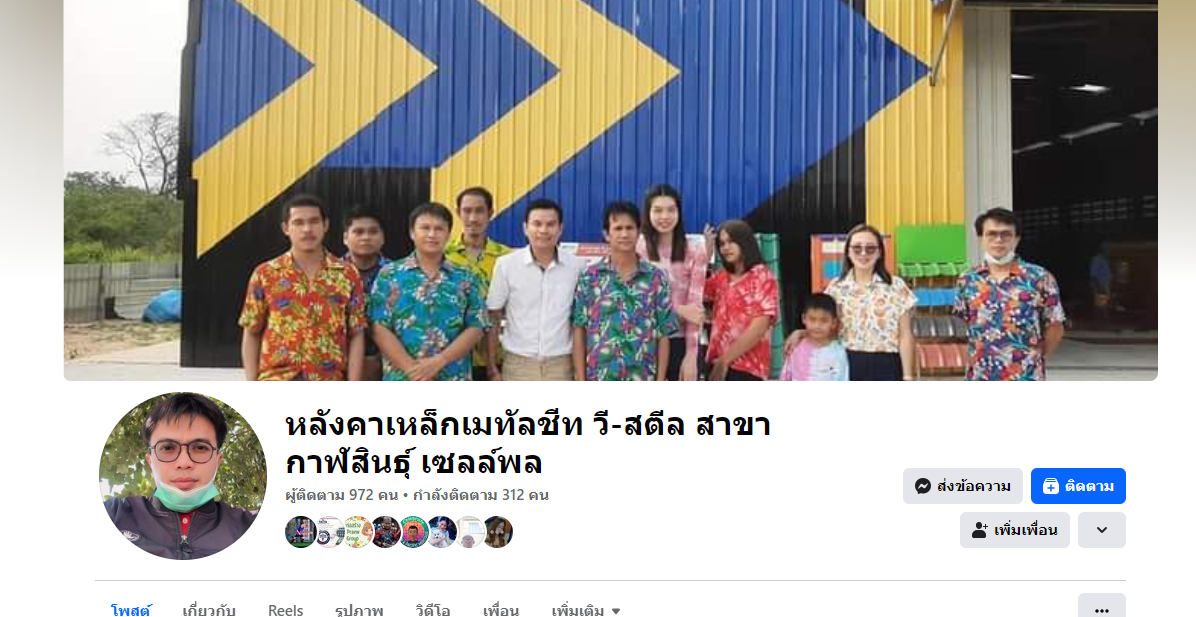Click the กำลังติดตาม 312 คน following link
The image size is (1196, 617).
coord(481,495)
